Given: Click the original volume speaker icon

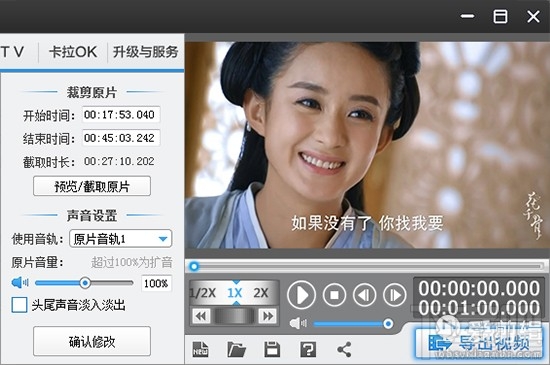Looking at the screenshot, I should [x=20, y=283].
